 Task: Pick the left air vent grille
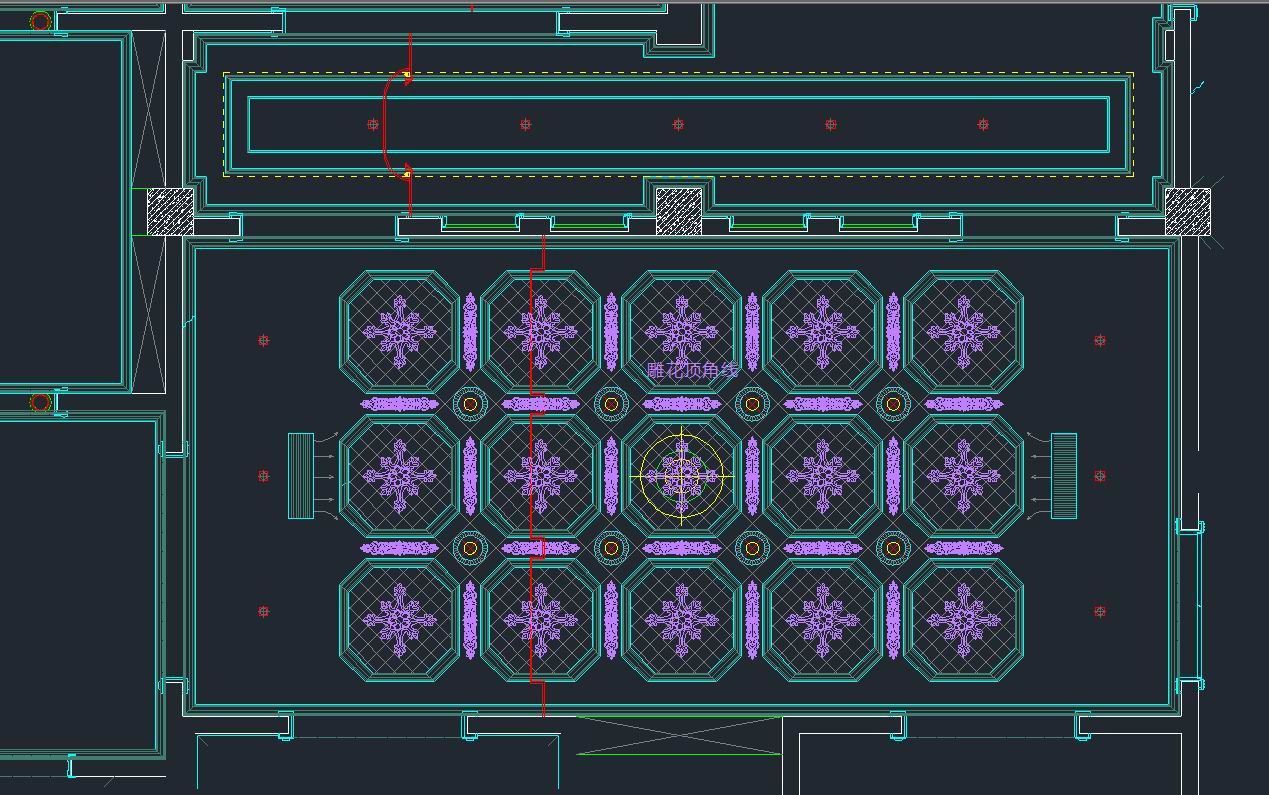click(x=301, y=476)
